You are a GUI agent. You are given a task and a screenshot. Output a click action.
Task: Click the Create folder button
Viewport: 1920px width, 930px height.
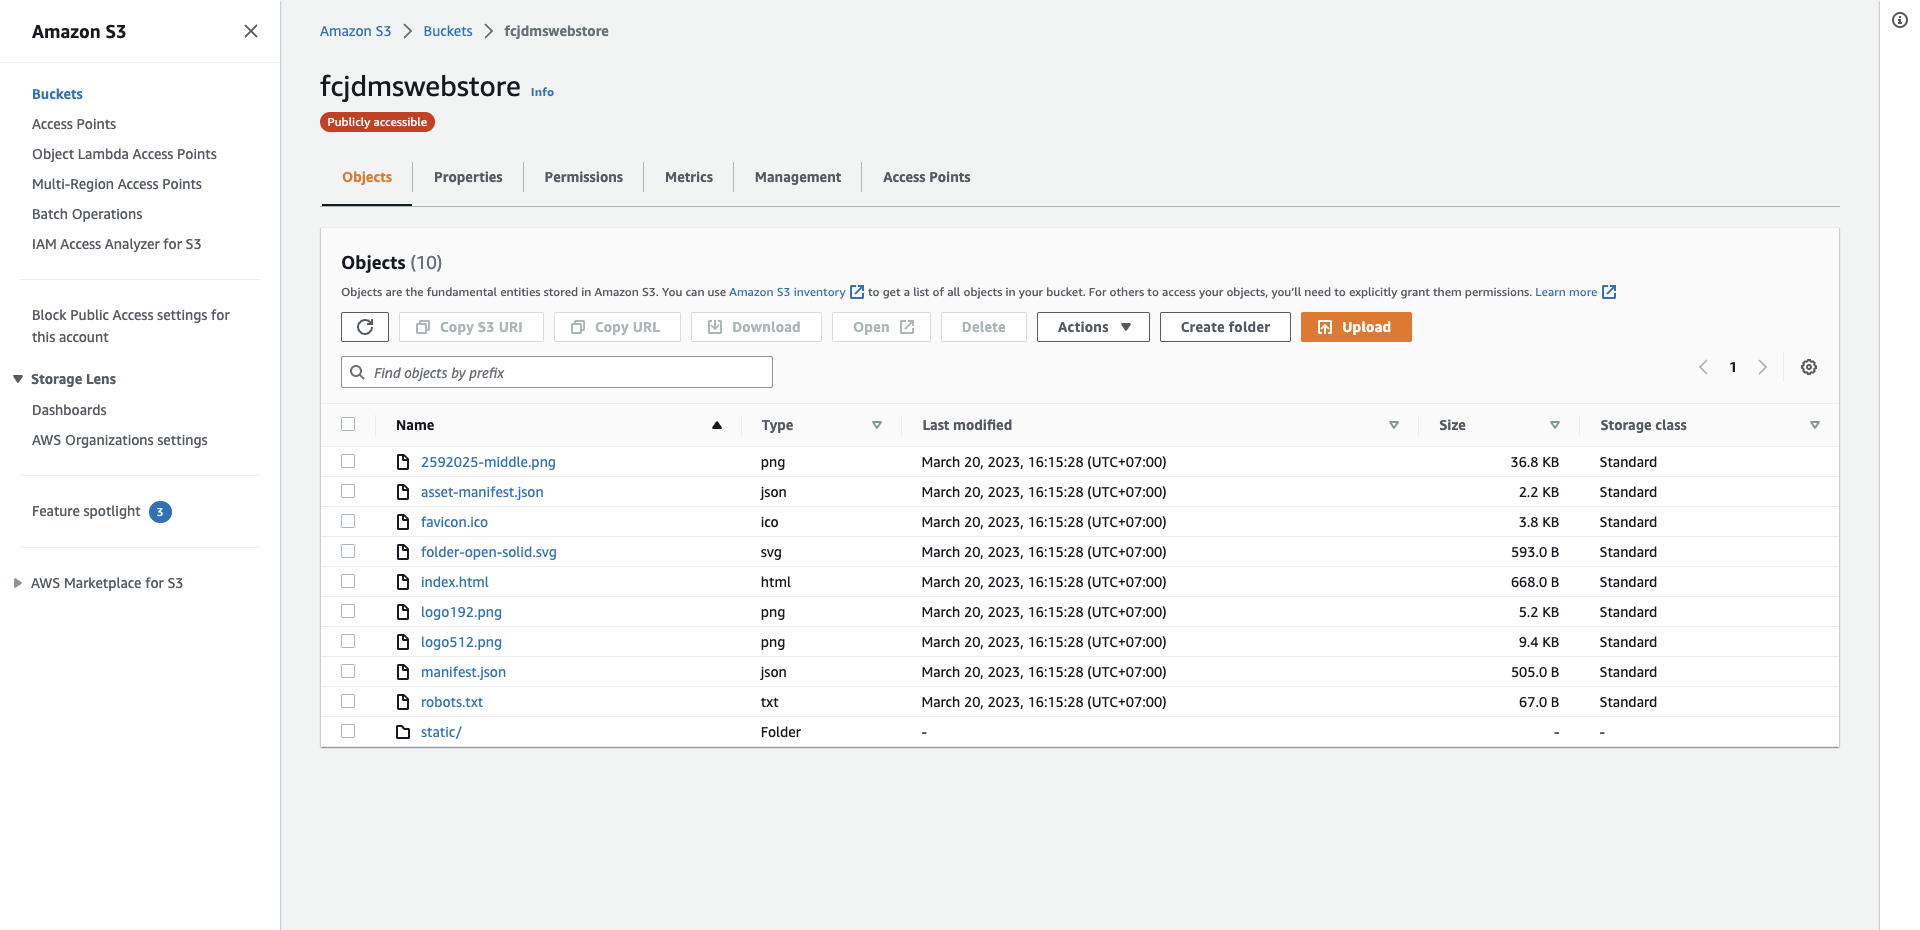tap(1225, 327)
